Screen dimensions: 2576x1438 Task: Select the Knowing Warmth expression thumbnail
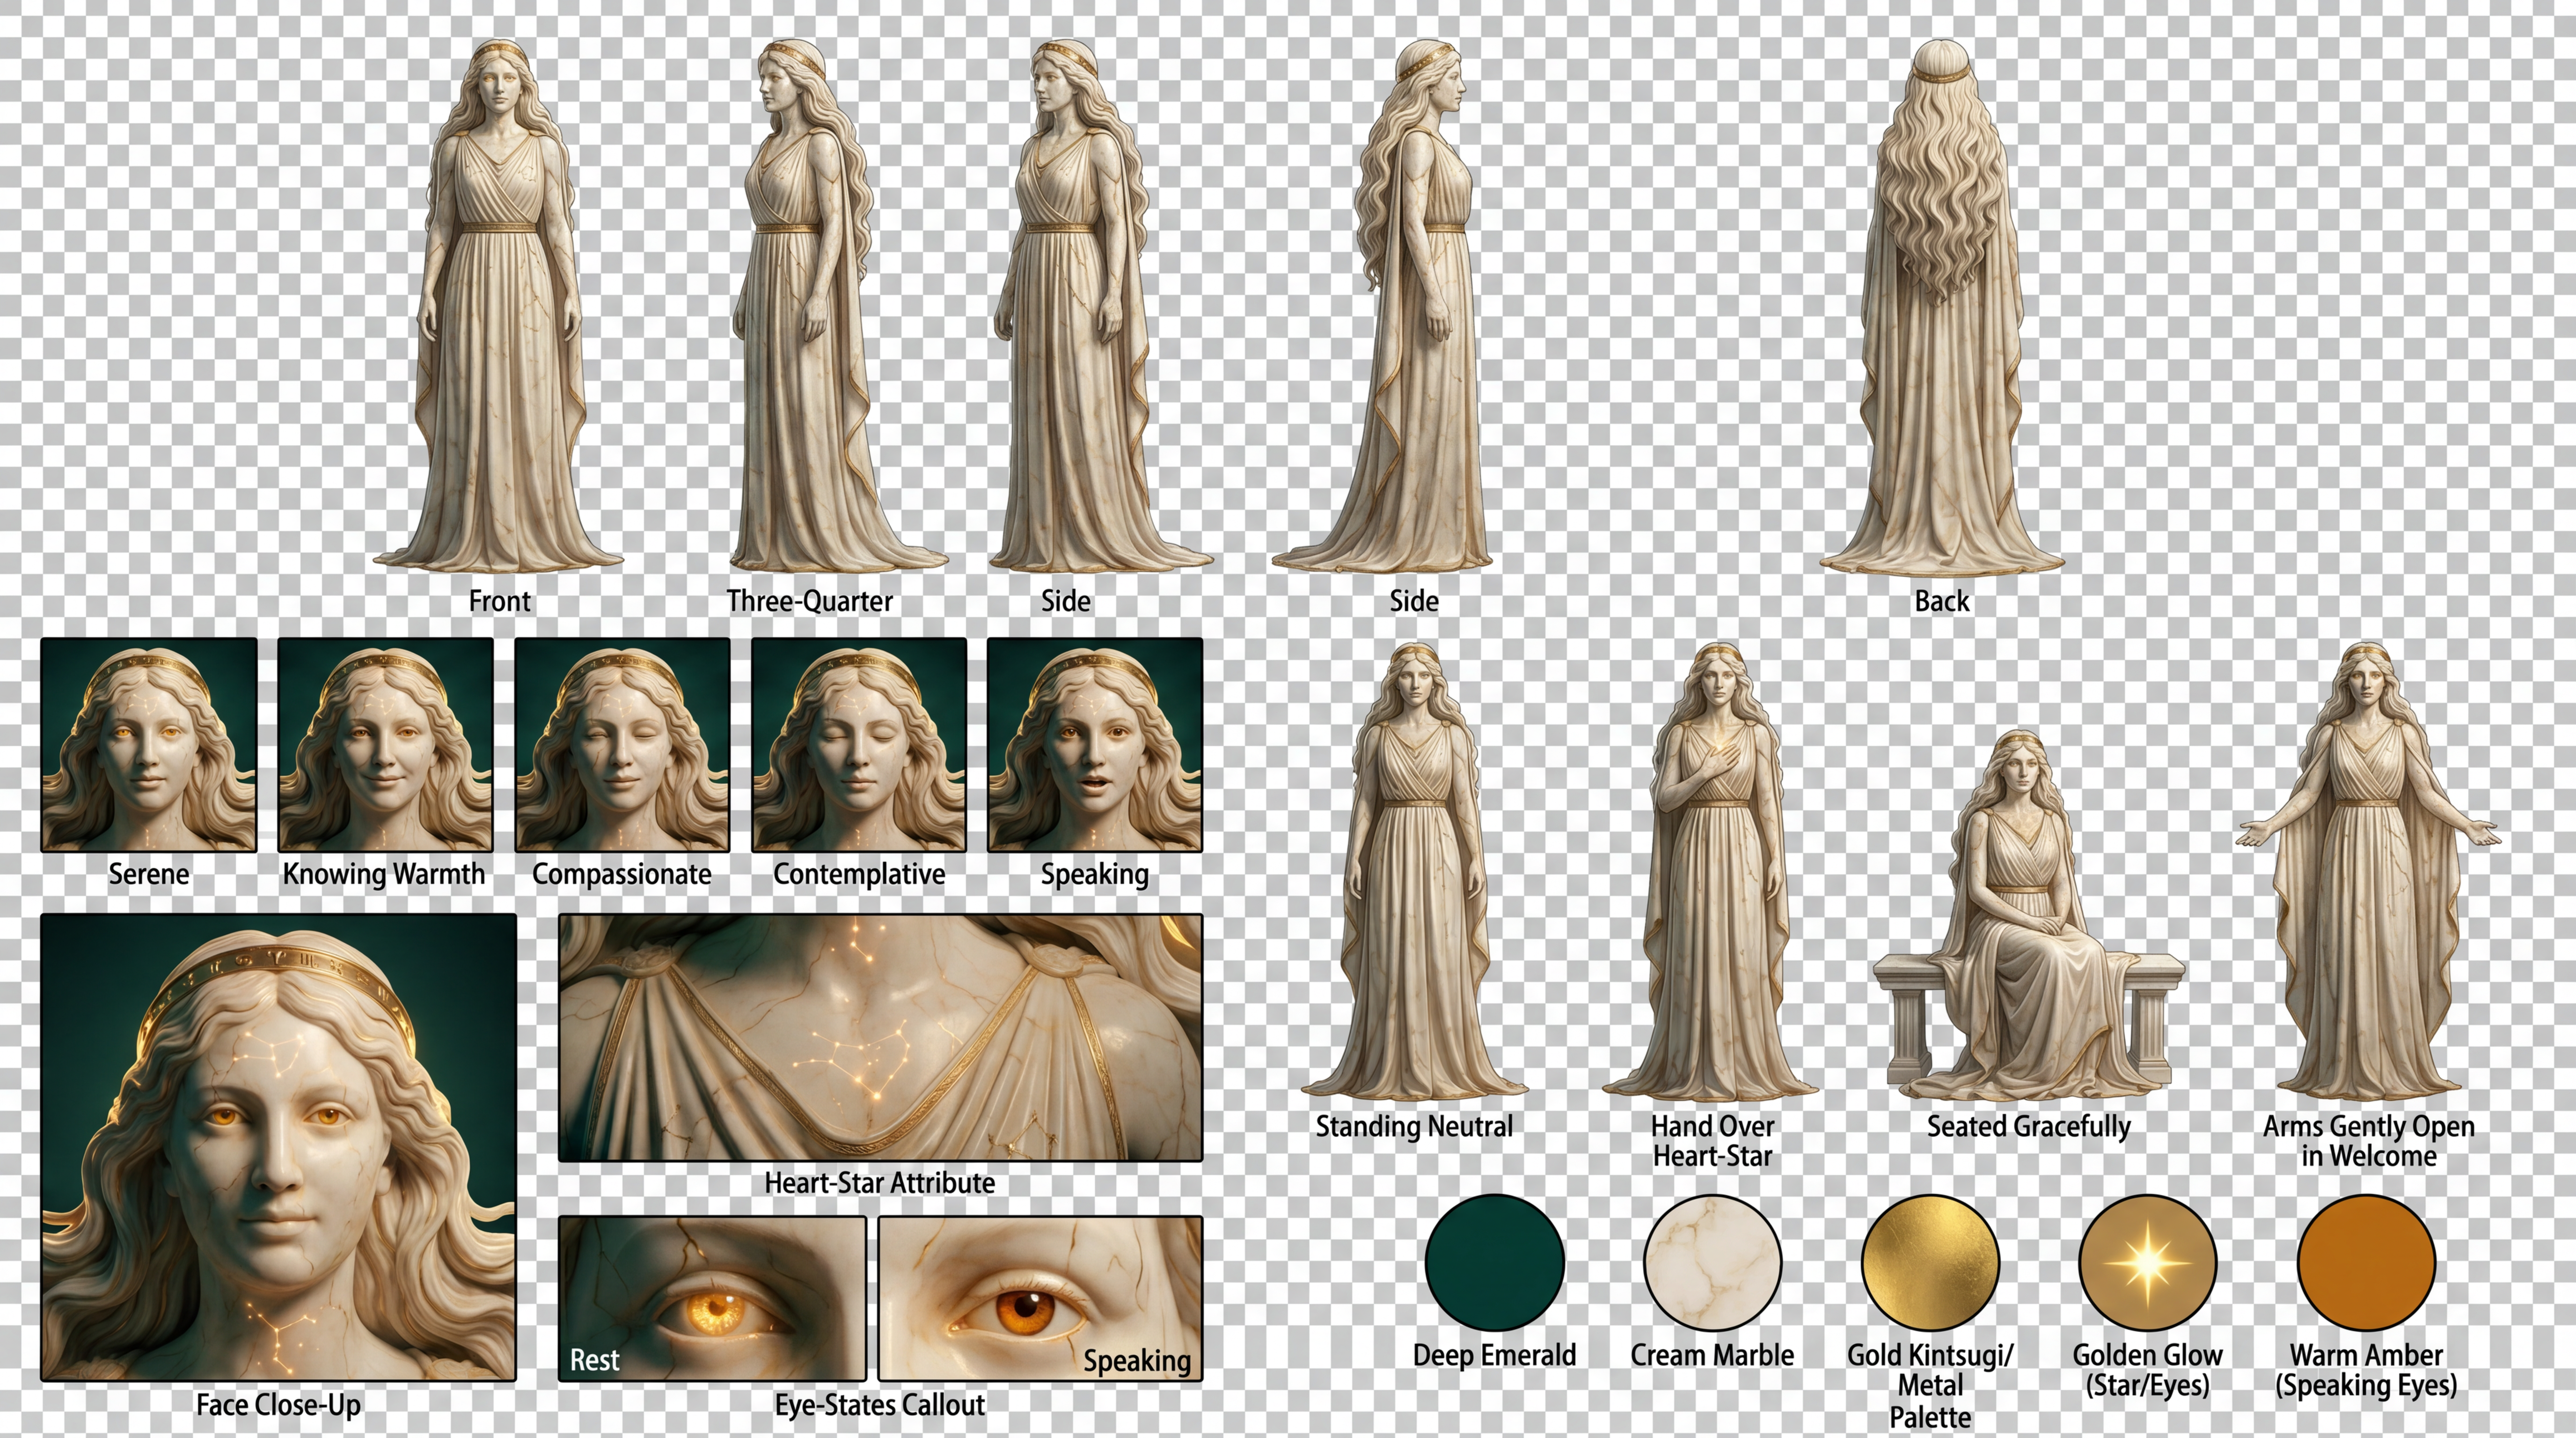[x=385, y=745]
